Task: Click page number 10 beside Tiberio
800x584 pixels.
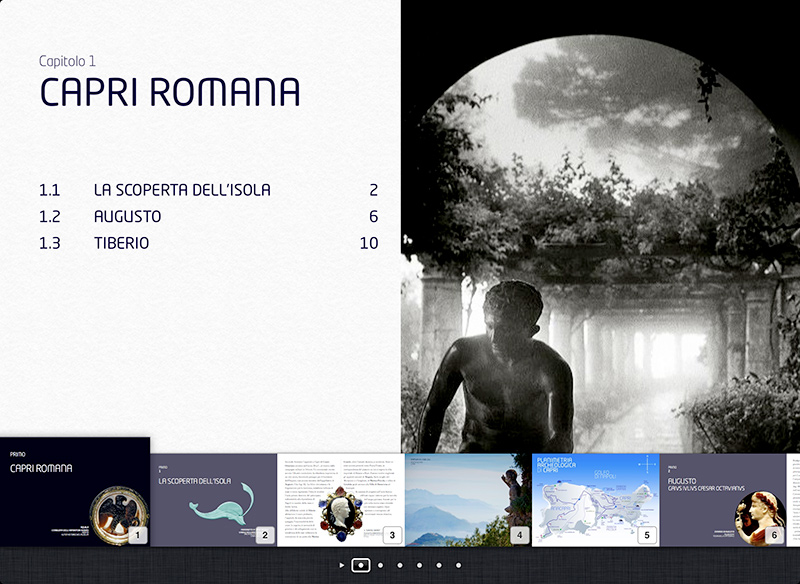Action: [368, 243]
